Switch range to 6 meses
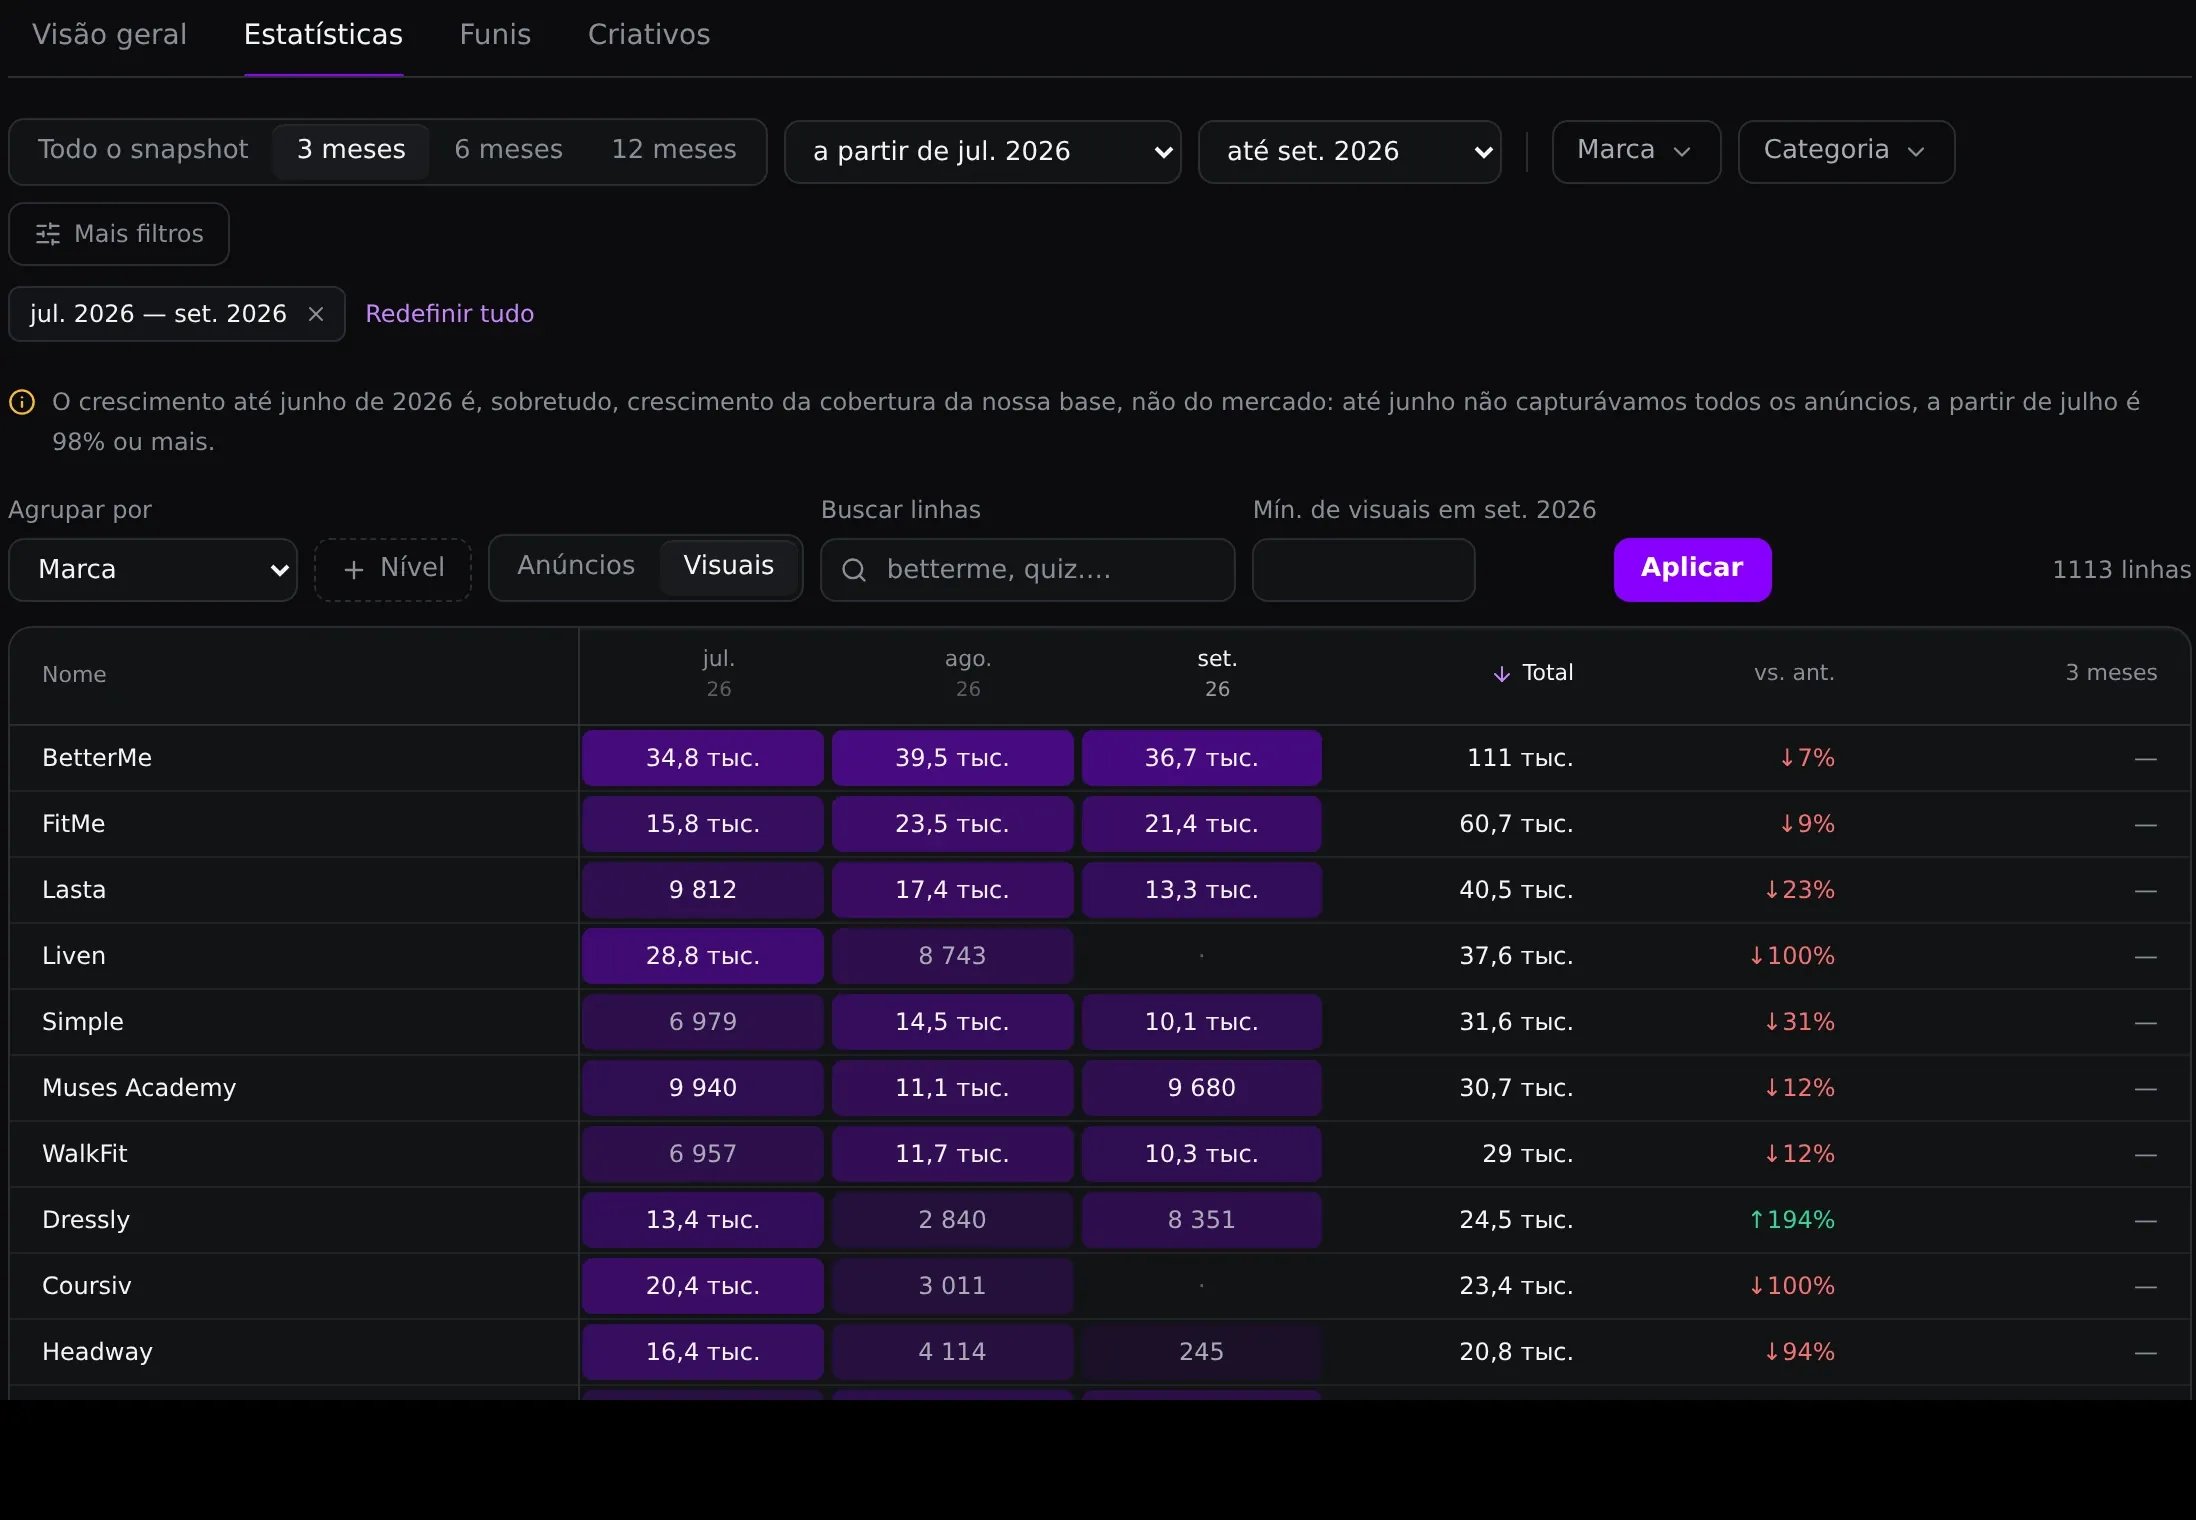This screenshot has height=1520, width=2196. tap(508, 150)
